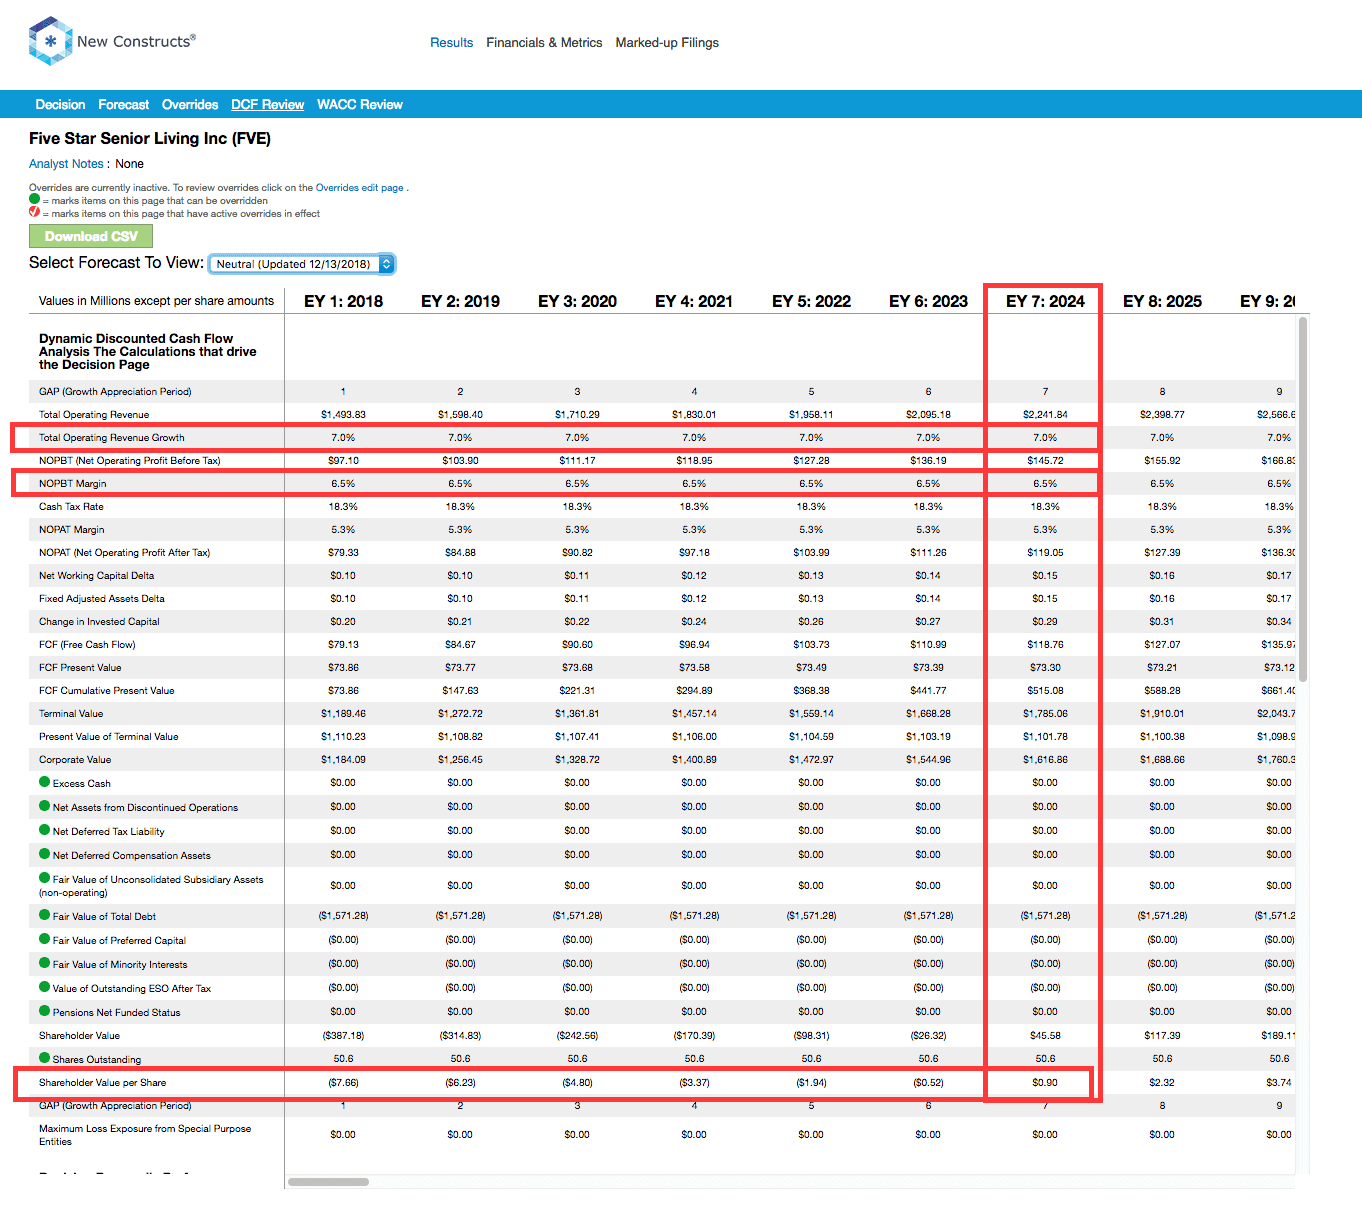Follow the Overrides edit page link
The height and width of the screenshot is (1212, 1362).
(x=360, y=188)
